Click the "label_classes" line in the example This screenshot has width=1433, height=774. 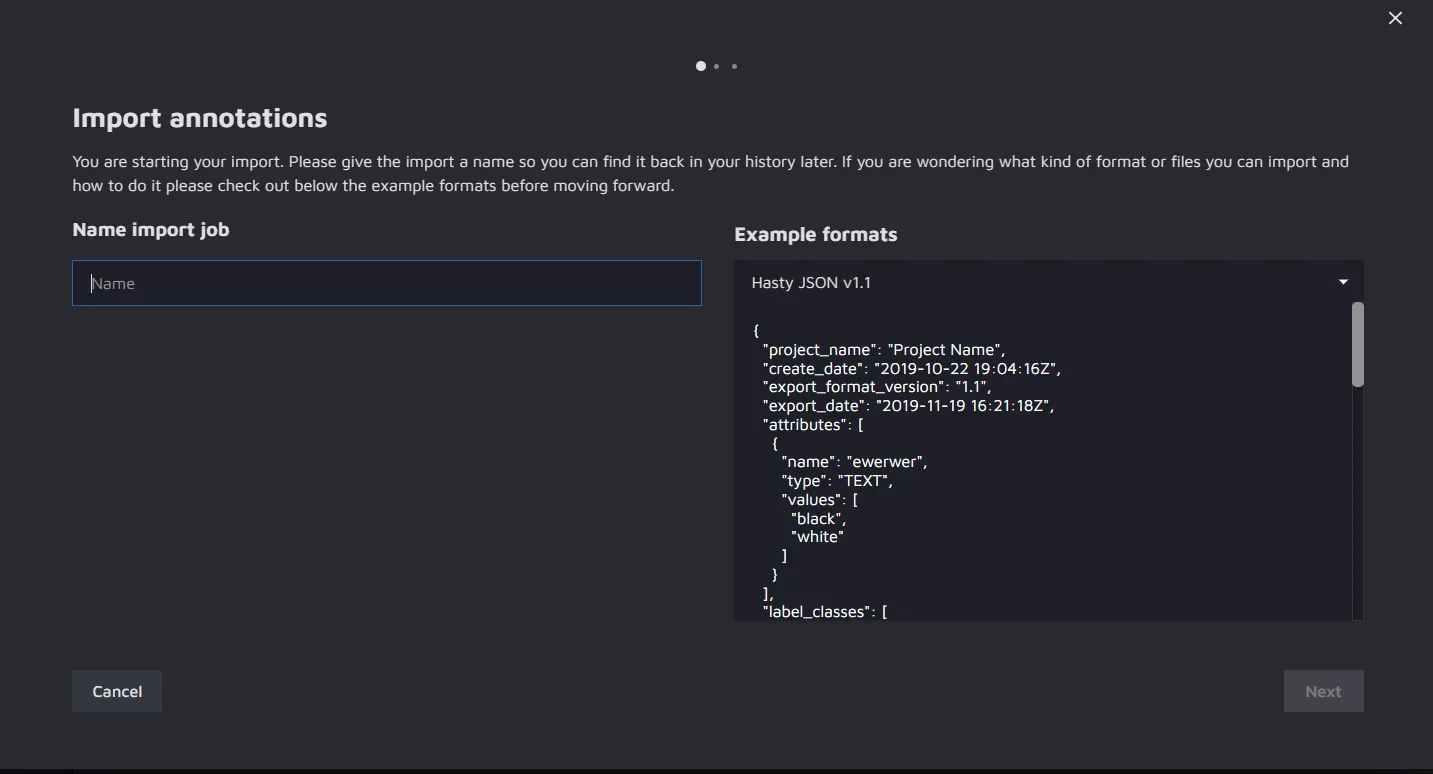[x=824, y=612]
